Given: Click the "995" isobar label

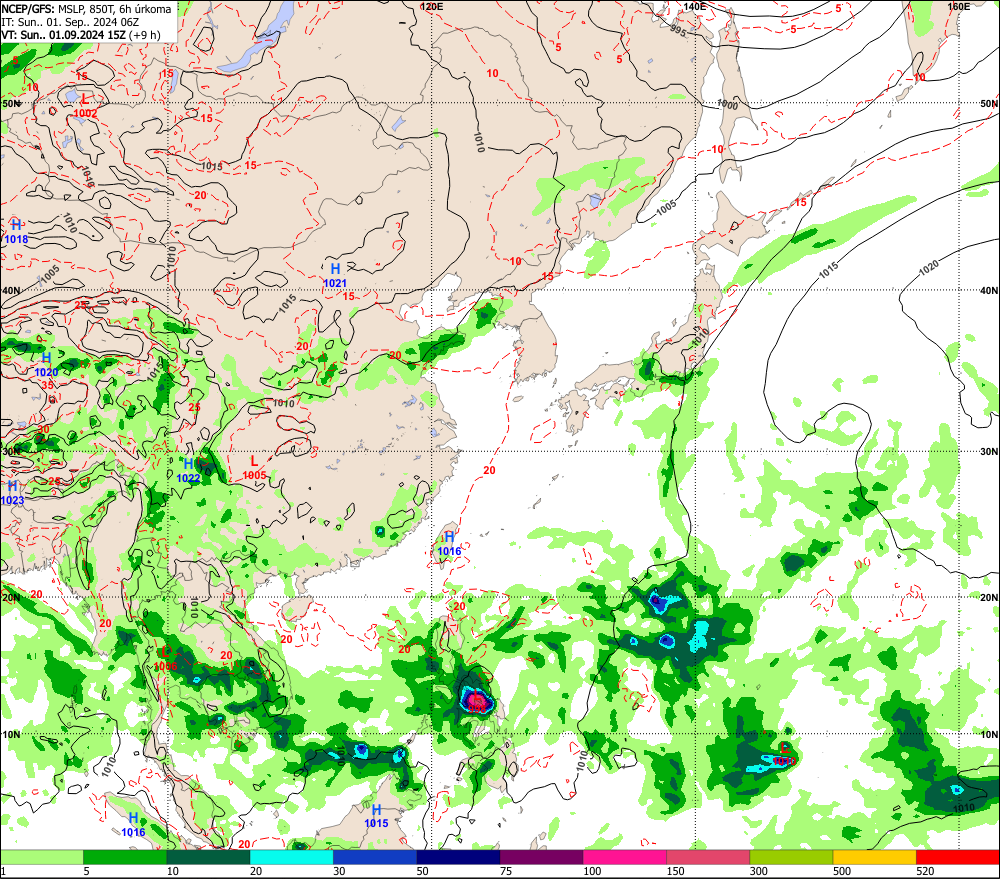Looking at the screenshot, I should (x=679, y=31).
